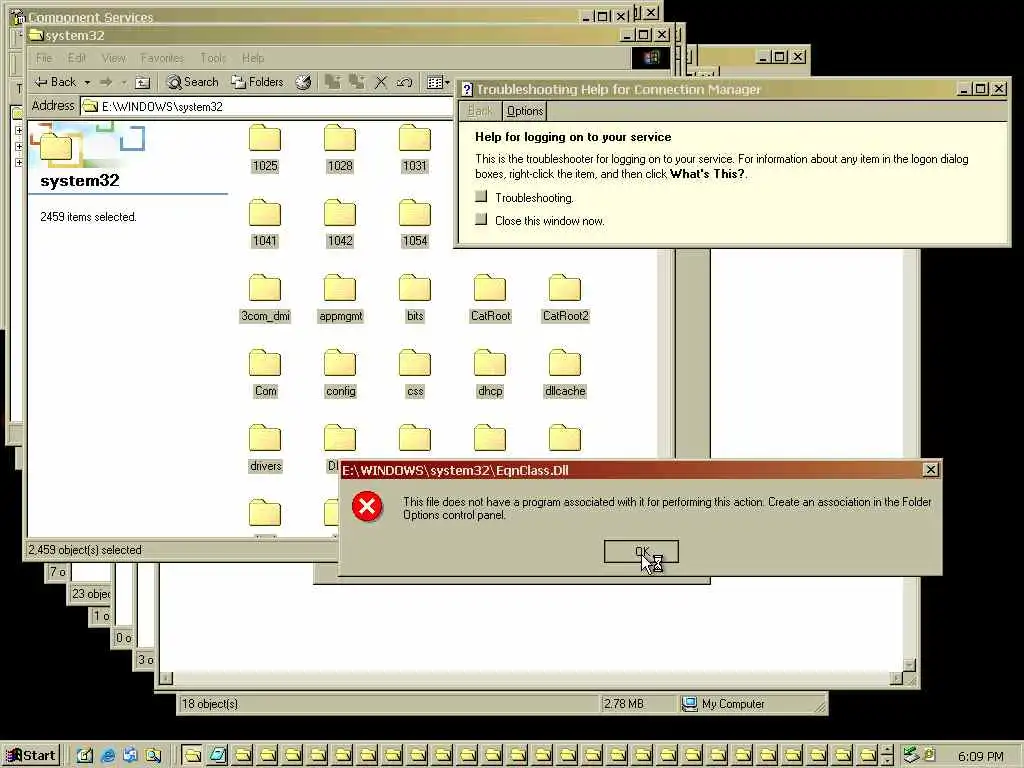
Task: Select the appmgmt folder
Action: 340,298
